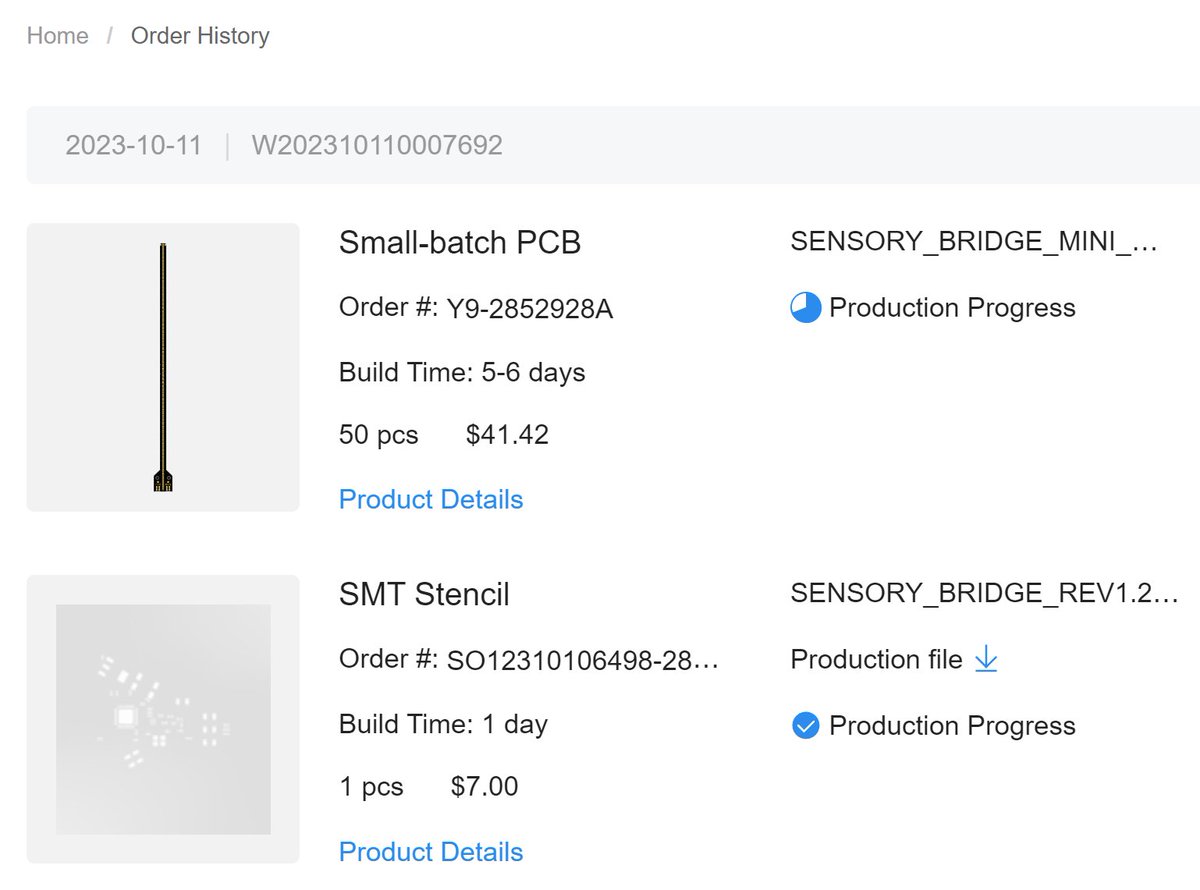Click the SMT Stencil title
Image resolution: width=1200 pixels, height=890 pixels.
tap(424, 595)
